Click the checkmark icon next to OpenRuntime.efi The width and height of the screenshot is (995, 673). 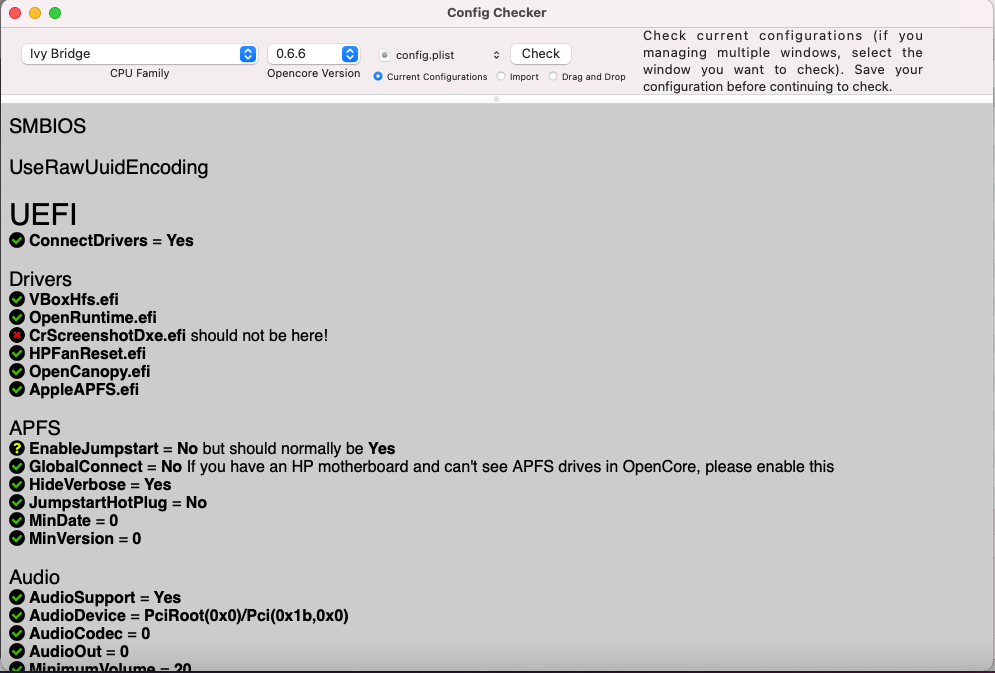[17, 317]
